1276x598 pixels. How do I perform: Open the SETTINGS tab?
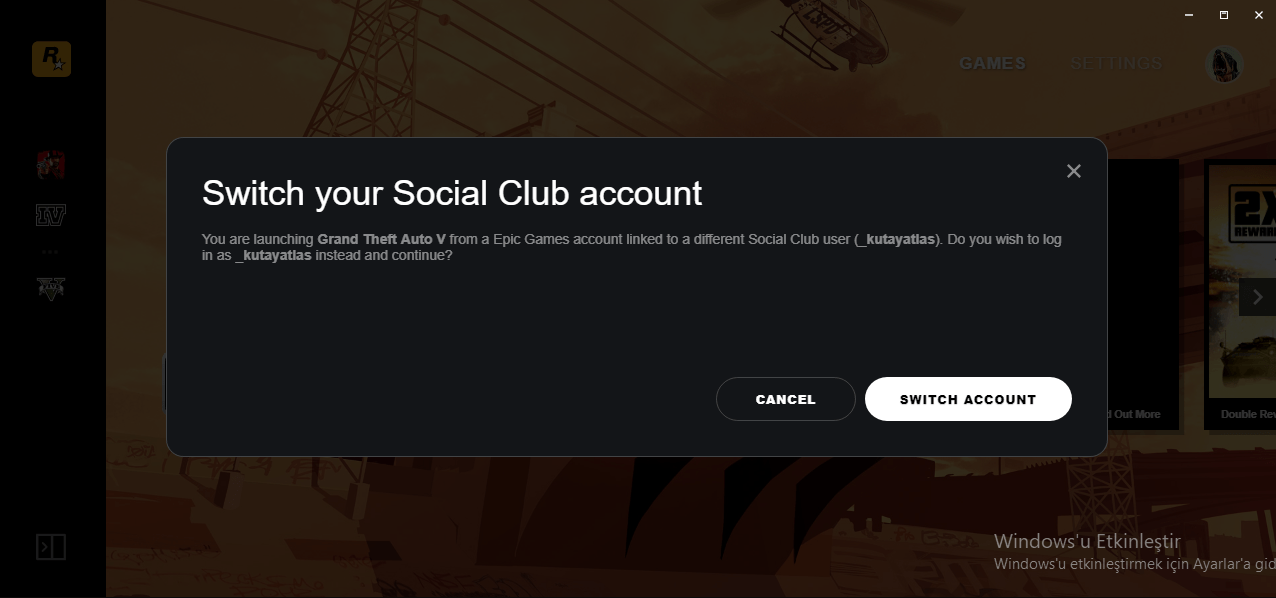tap(1116, 63)
